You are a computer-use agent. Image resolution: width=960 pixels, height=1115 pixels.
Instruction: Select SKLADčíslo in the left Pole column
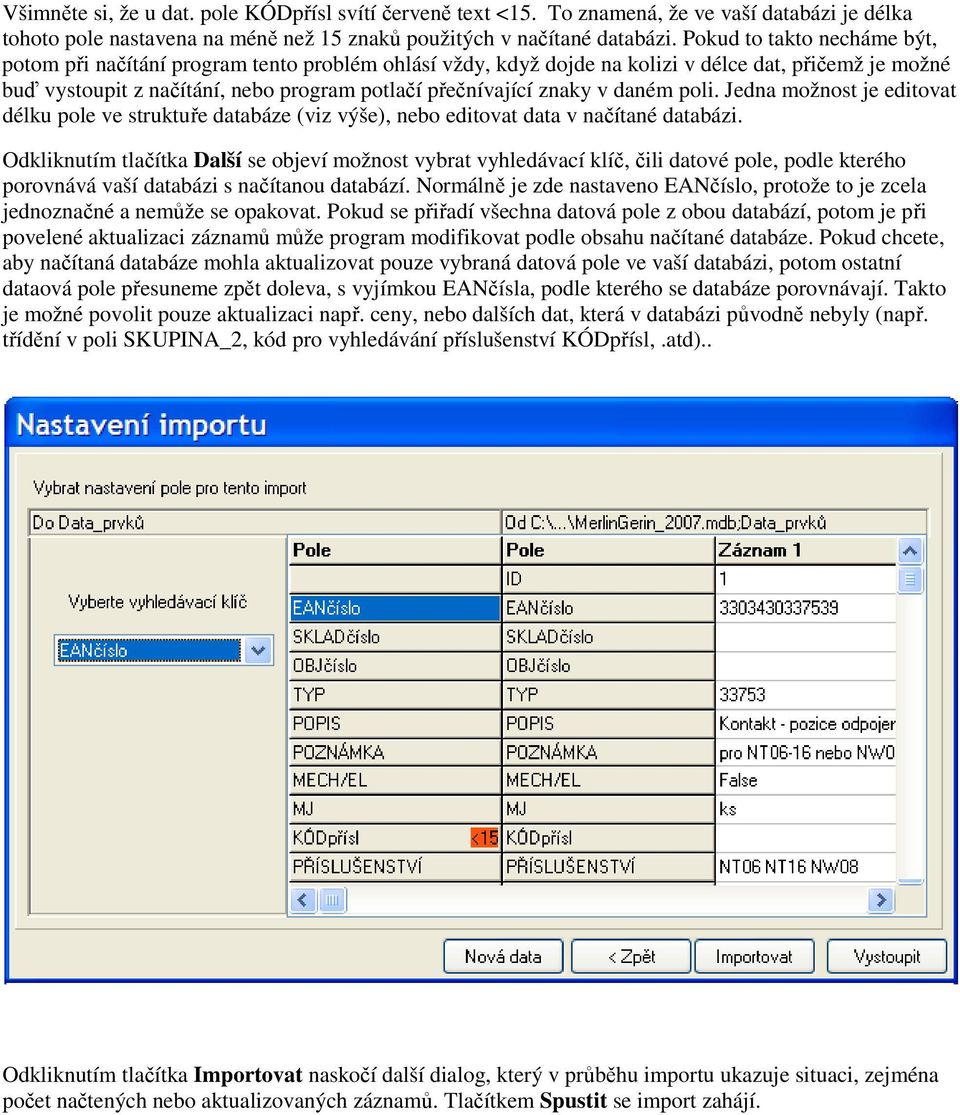click(x=395, y=636)
